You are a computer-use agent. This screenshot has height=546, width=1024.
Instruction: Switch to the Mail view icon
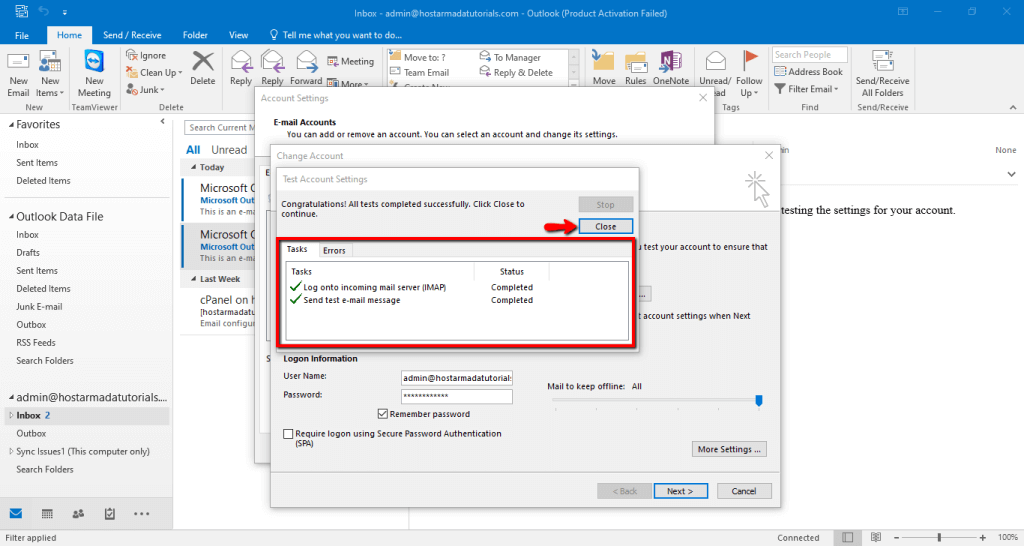[16, 514]
